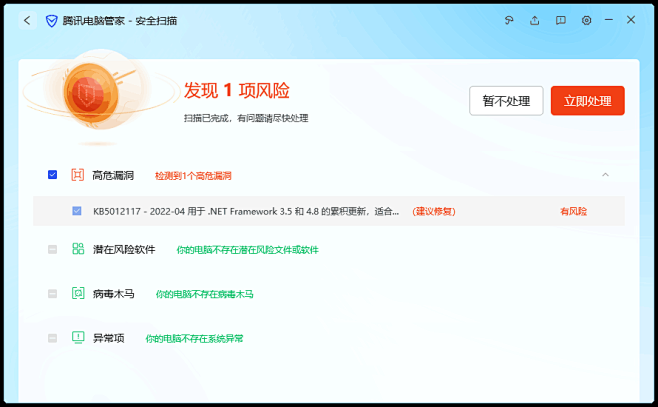The height and width of the screenshot is (407, 658).
Task: Uncheck the 高危漏洞 checkbox
Action: coord(52,175)
